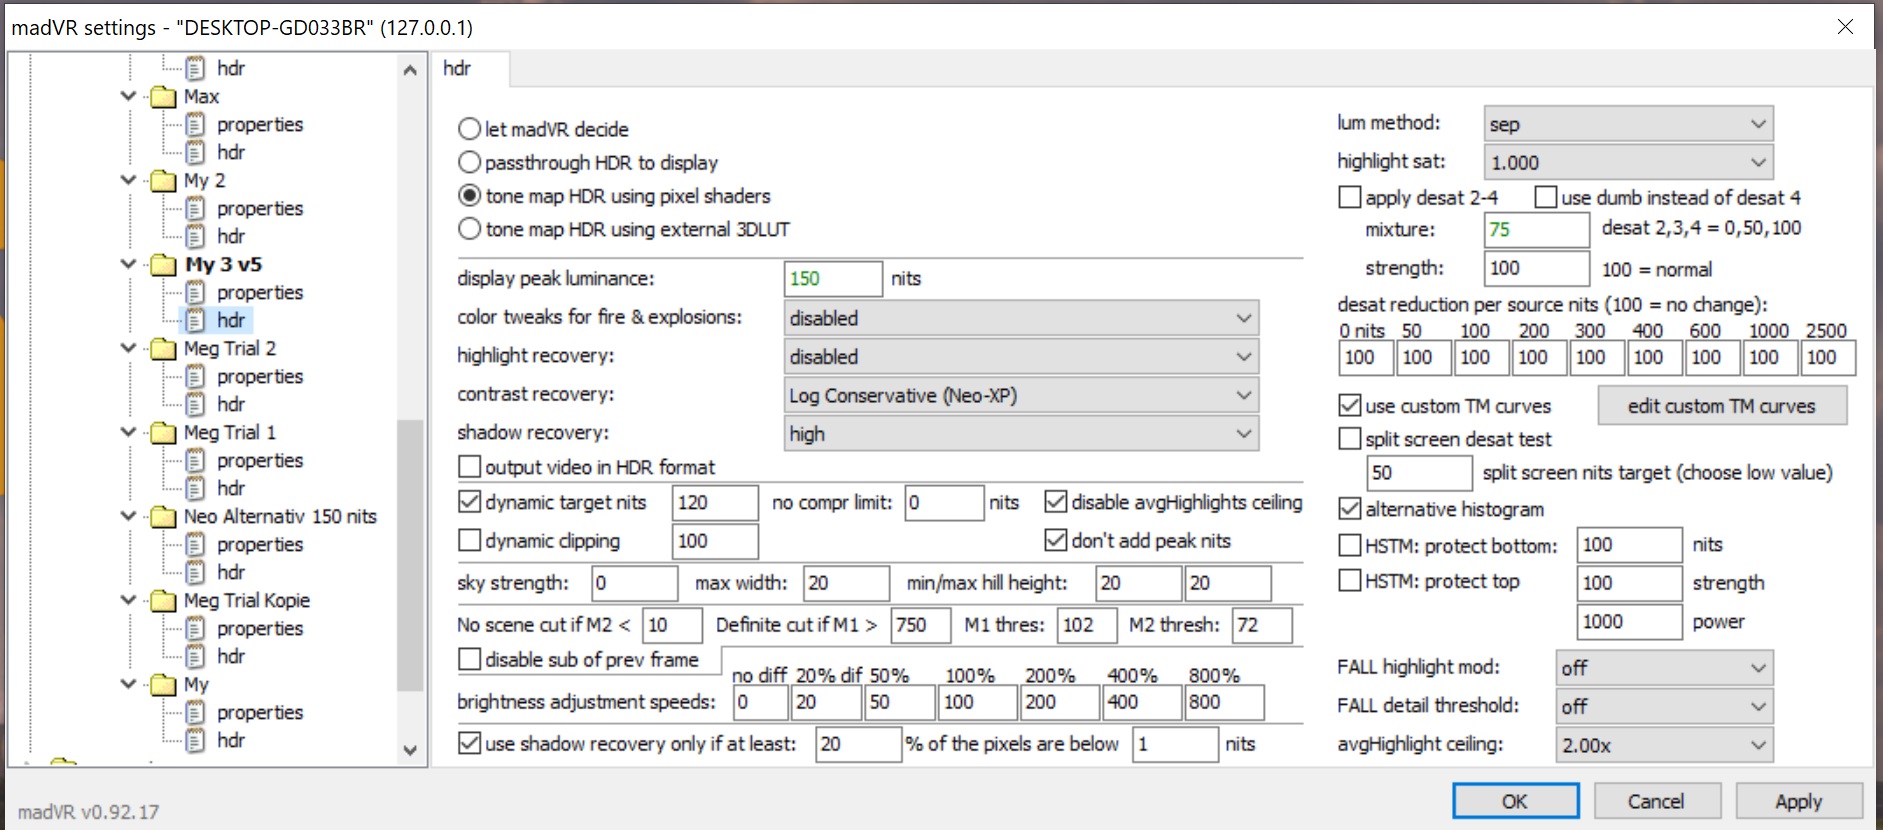Open the "lum method" dropdown
Screen dimensions: 1883x830
point(1628,124)
